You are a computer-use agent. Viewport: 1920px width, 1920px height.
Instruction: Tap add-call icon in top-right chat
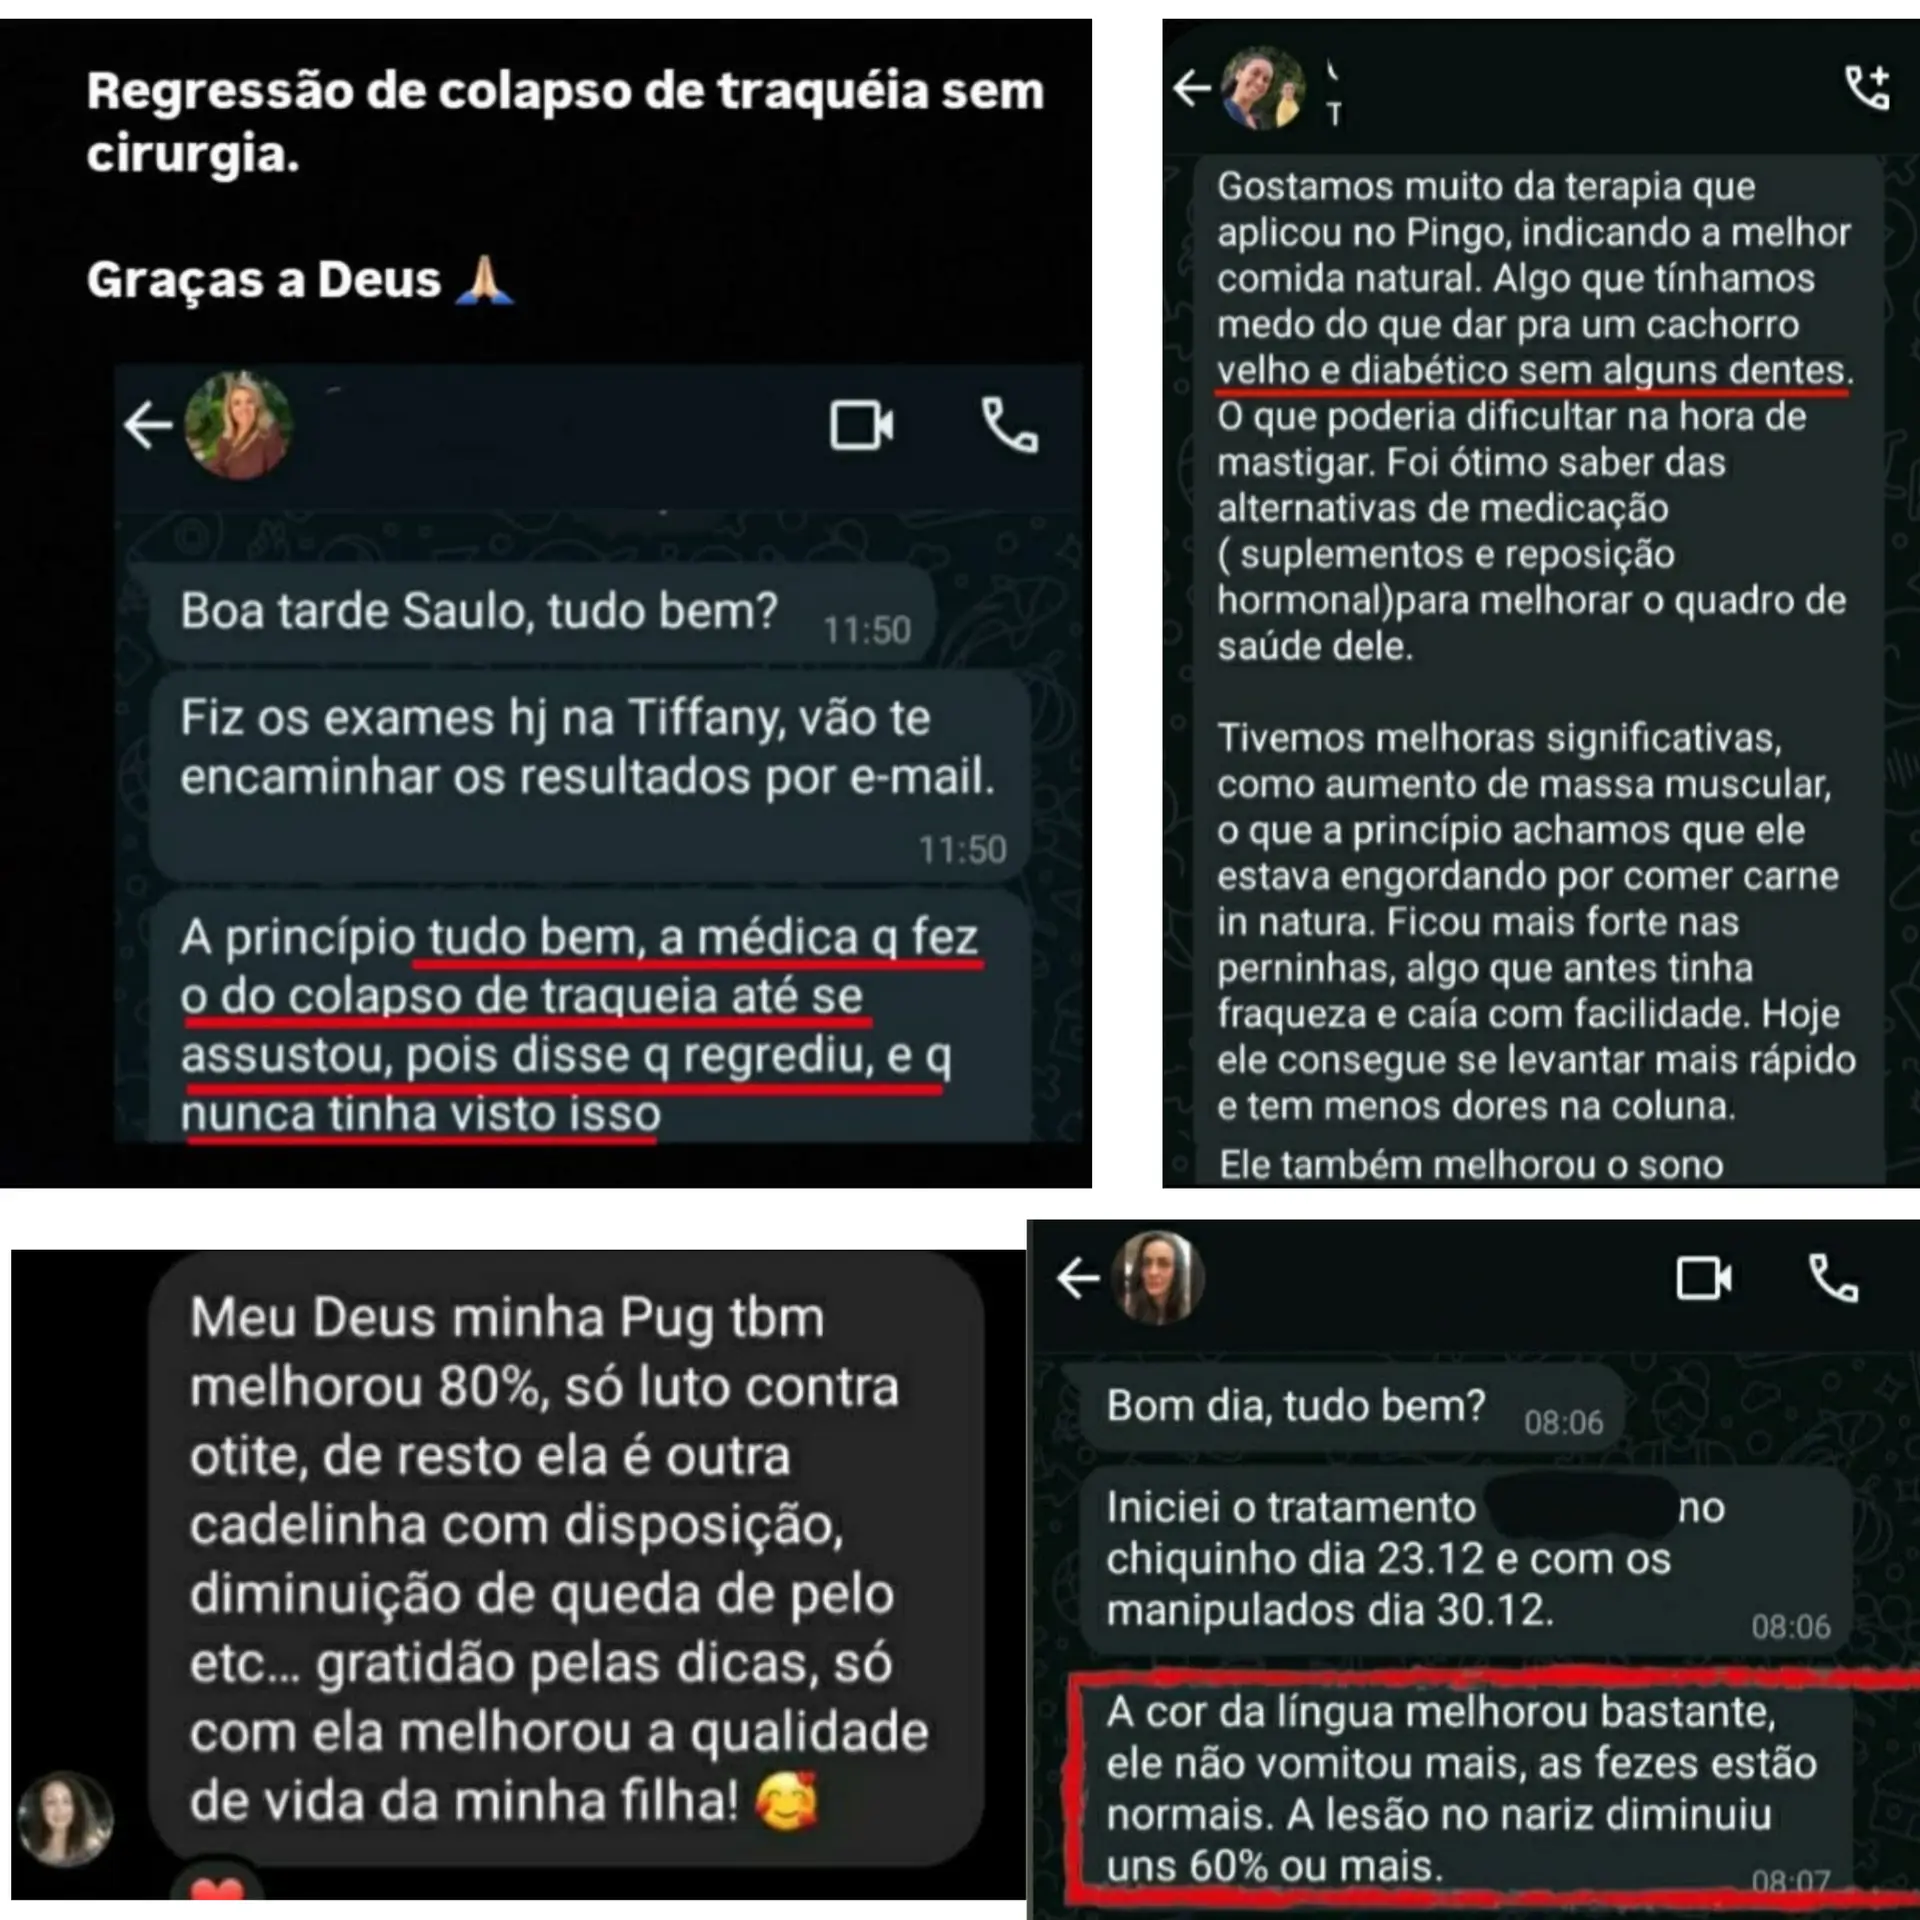tap(1867, 88)
